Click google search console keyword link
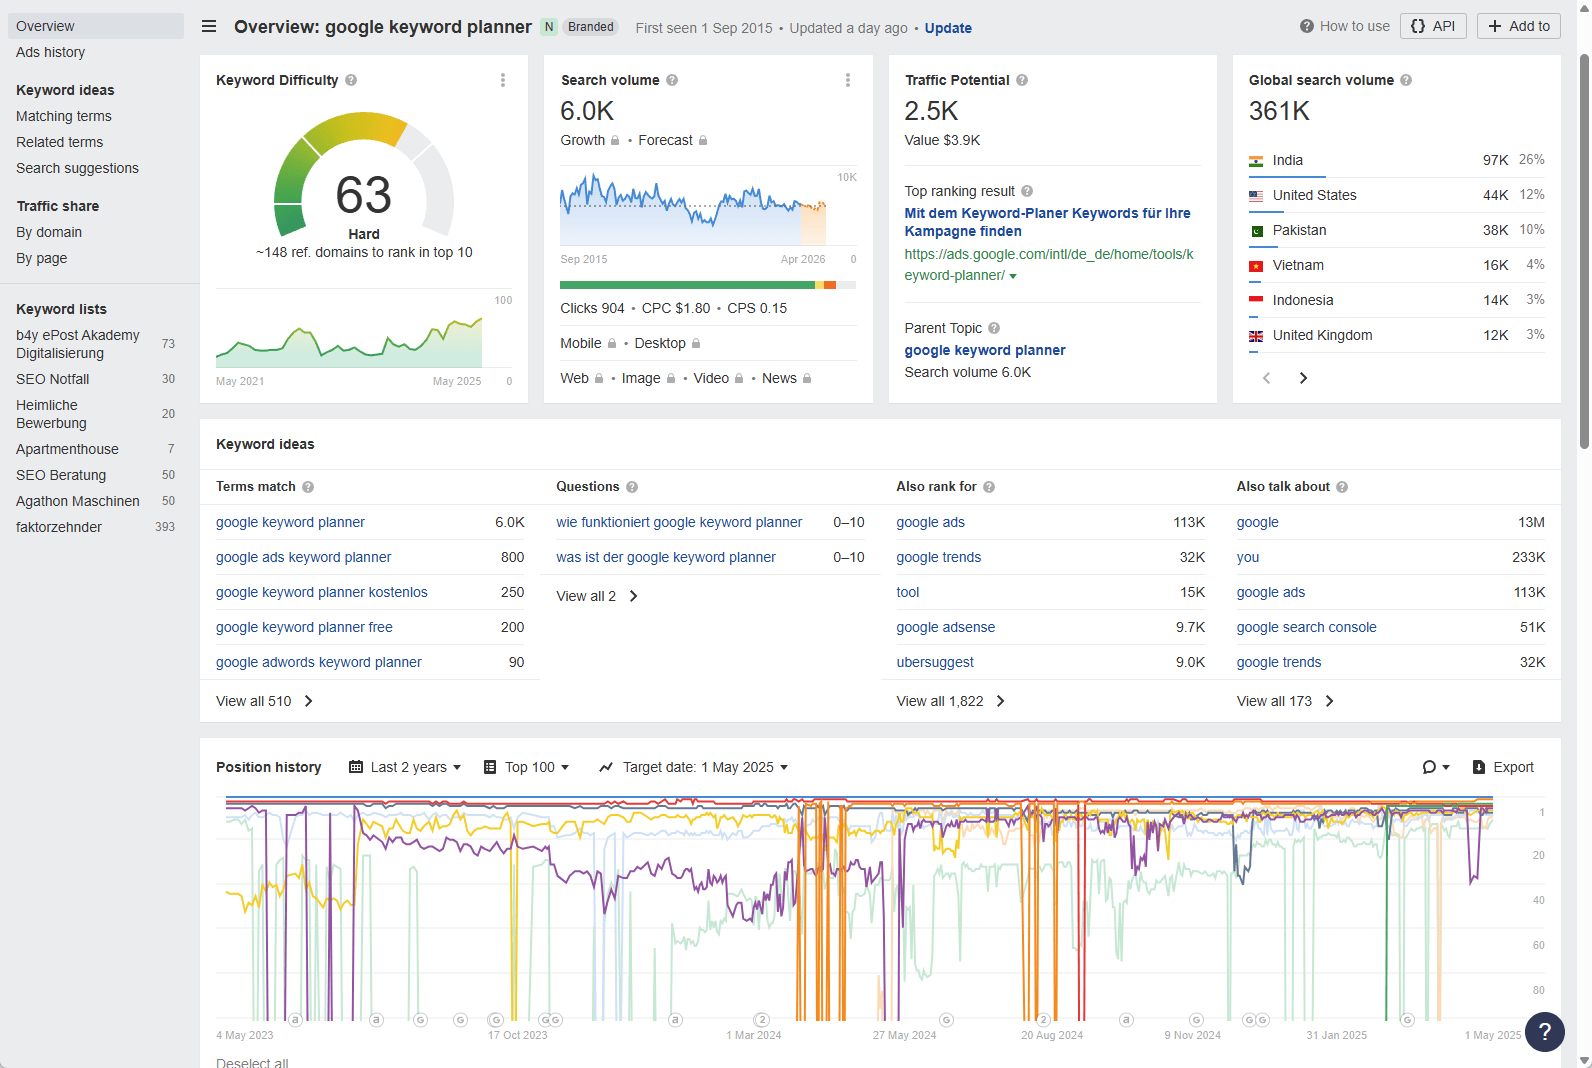 (1306, 627)
